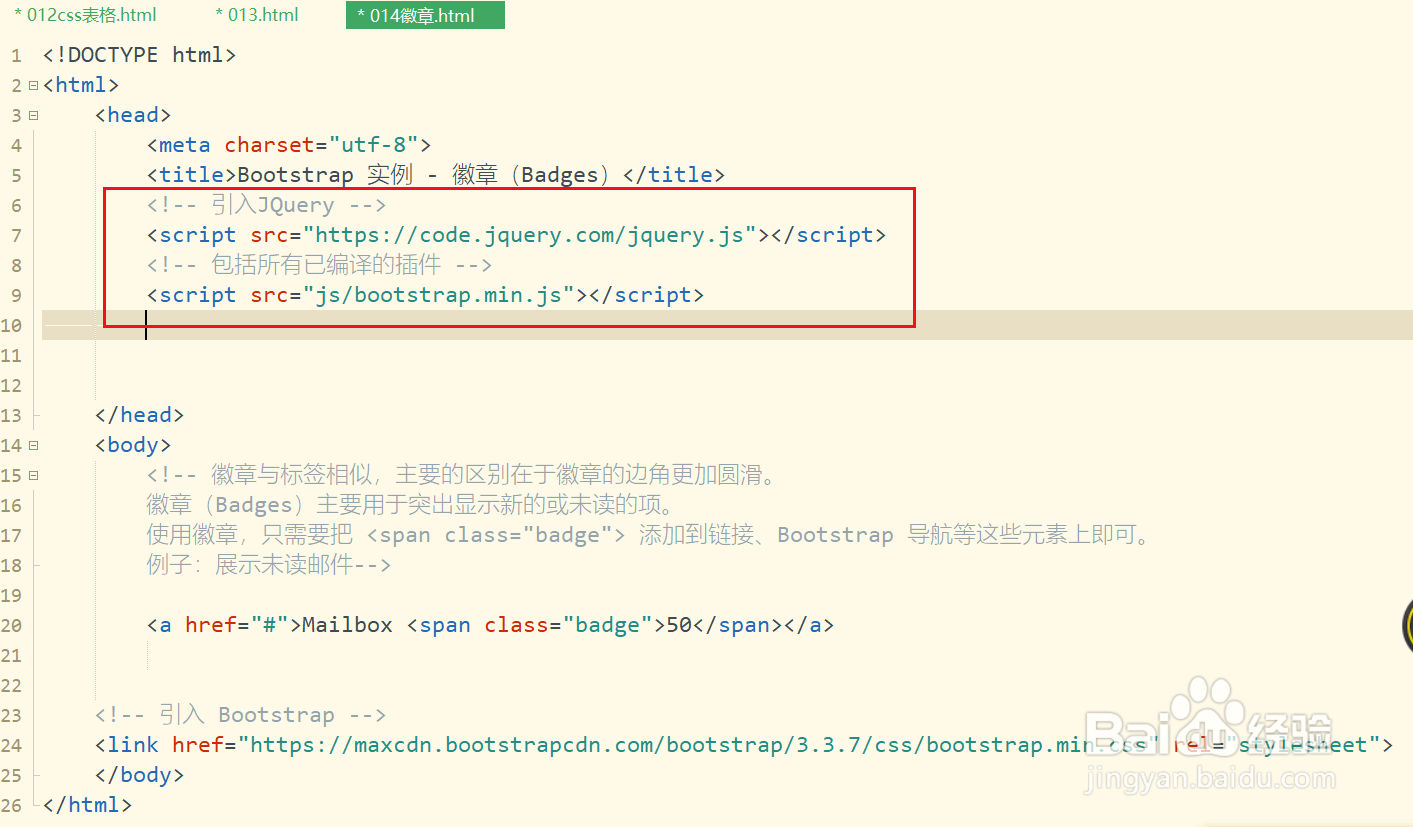1413x827 pixels.
Task: Click the badge value '50' on line 20
Action: click(x=680, y=625)
